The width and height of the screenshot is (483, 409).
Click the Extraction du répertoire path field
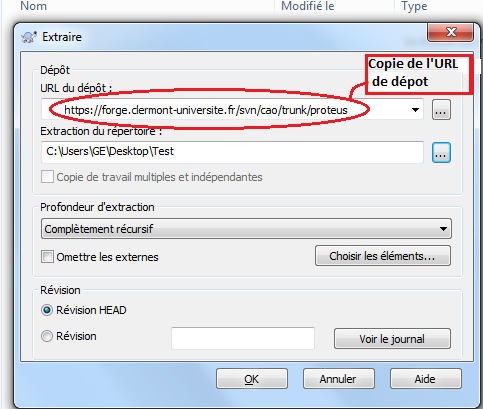[x=232, y=152]
